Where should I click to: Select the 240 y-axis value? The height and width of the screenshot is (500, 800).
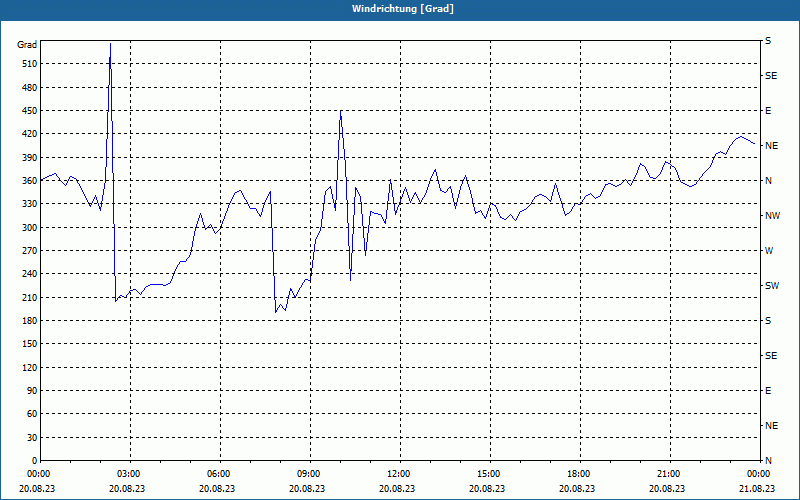(30, 274)
